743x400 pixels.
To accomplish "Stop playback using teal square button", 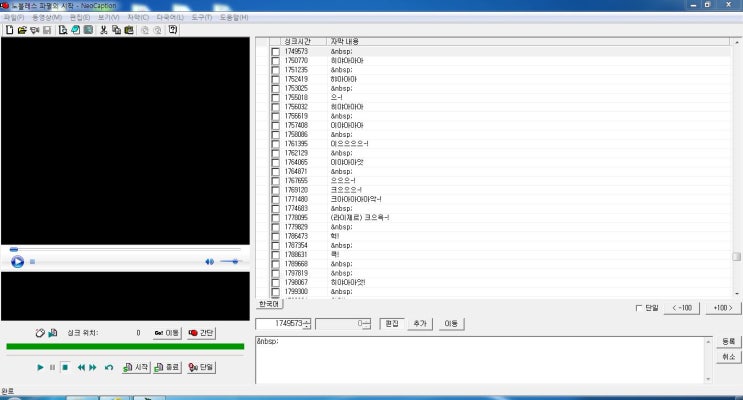I will (x=65, y=367).
